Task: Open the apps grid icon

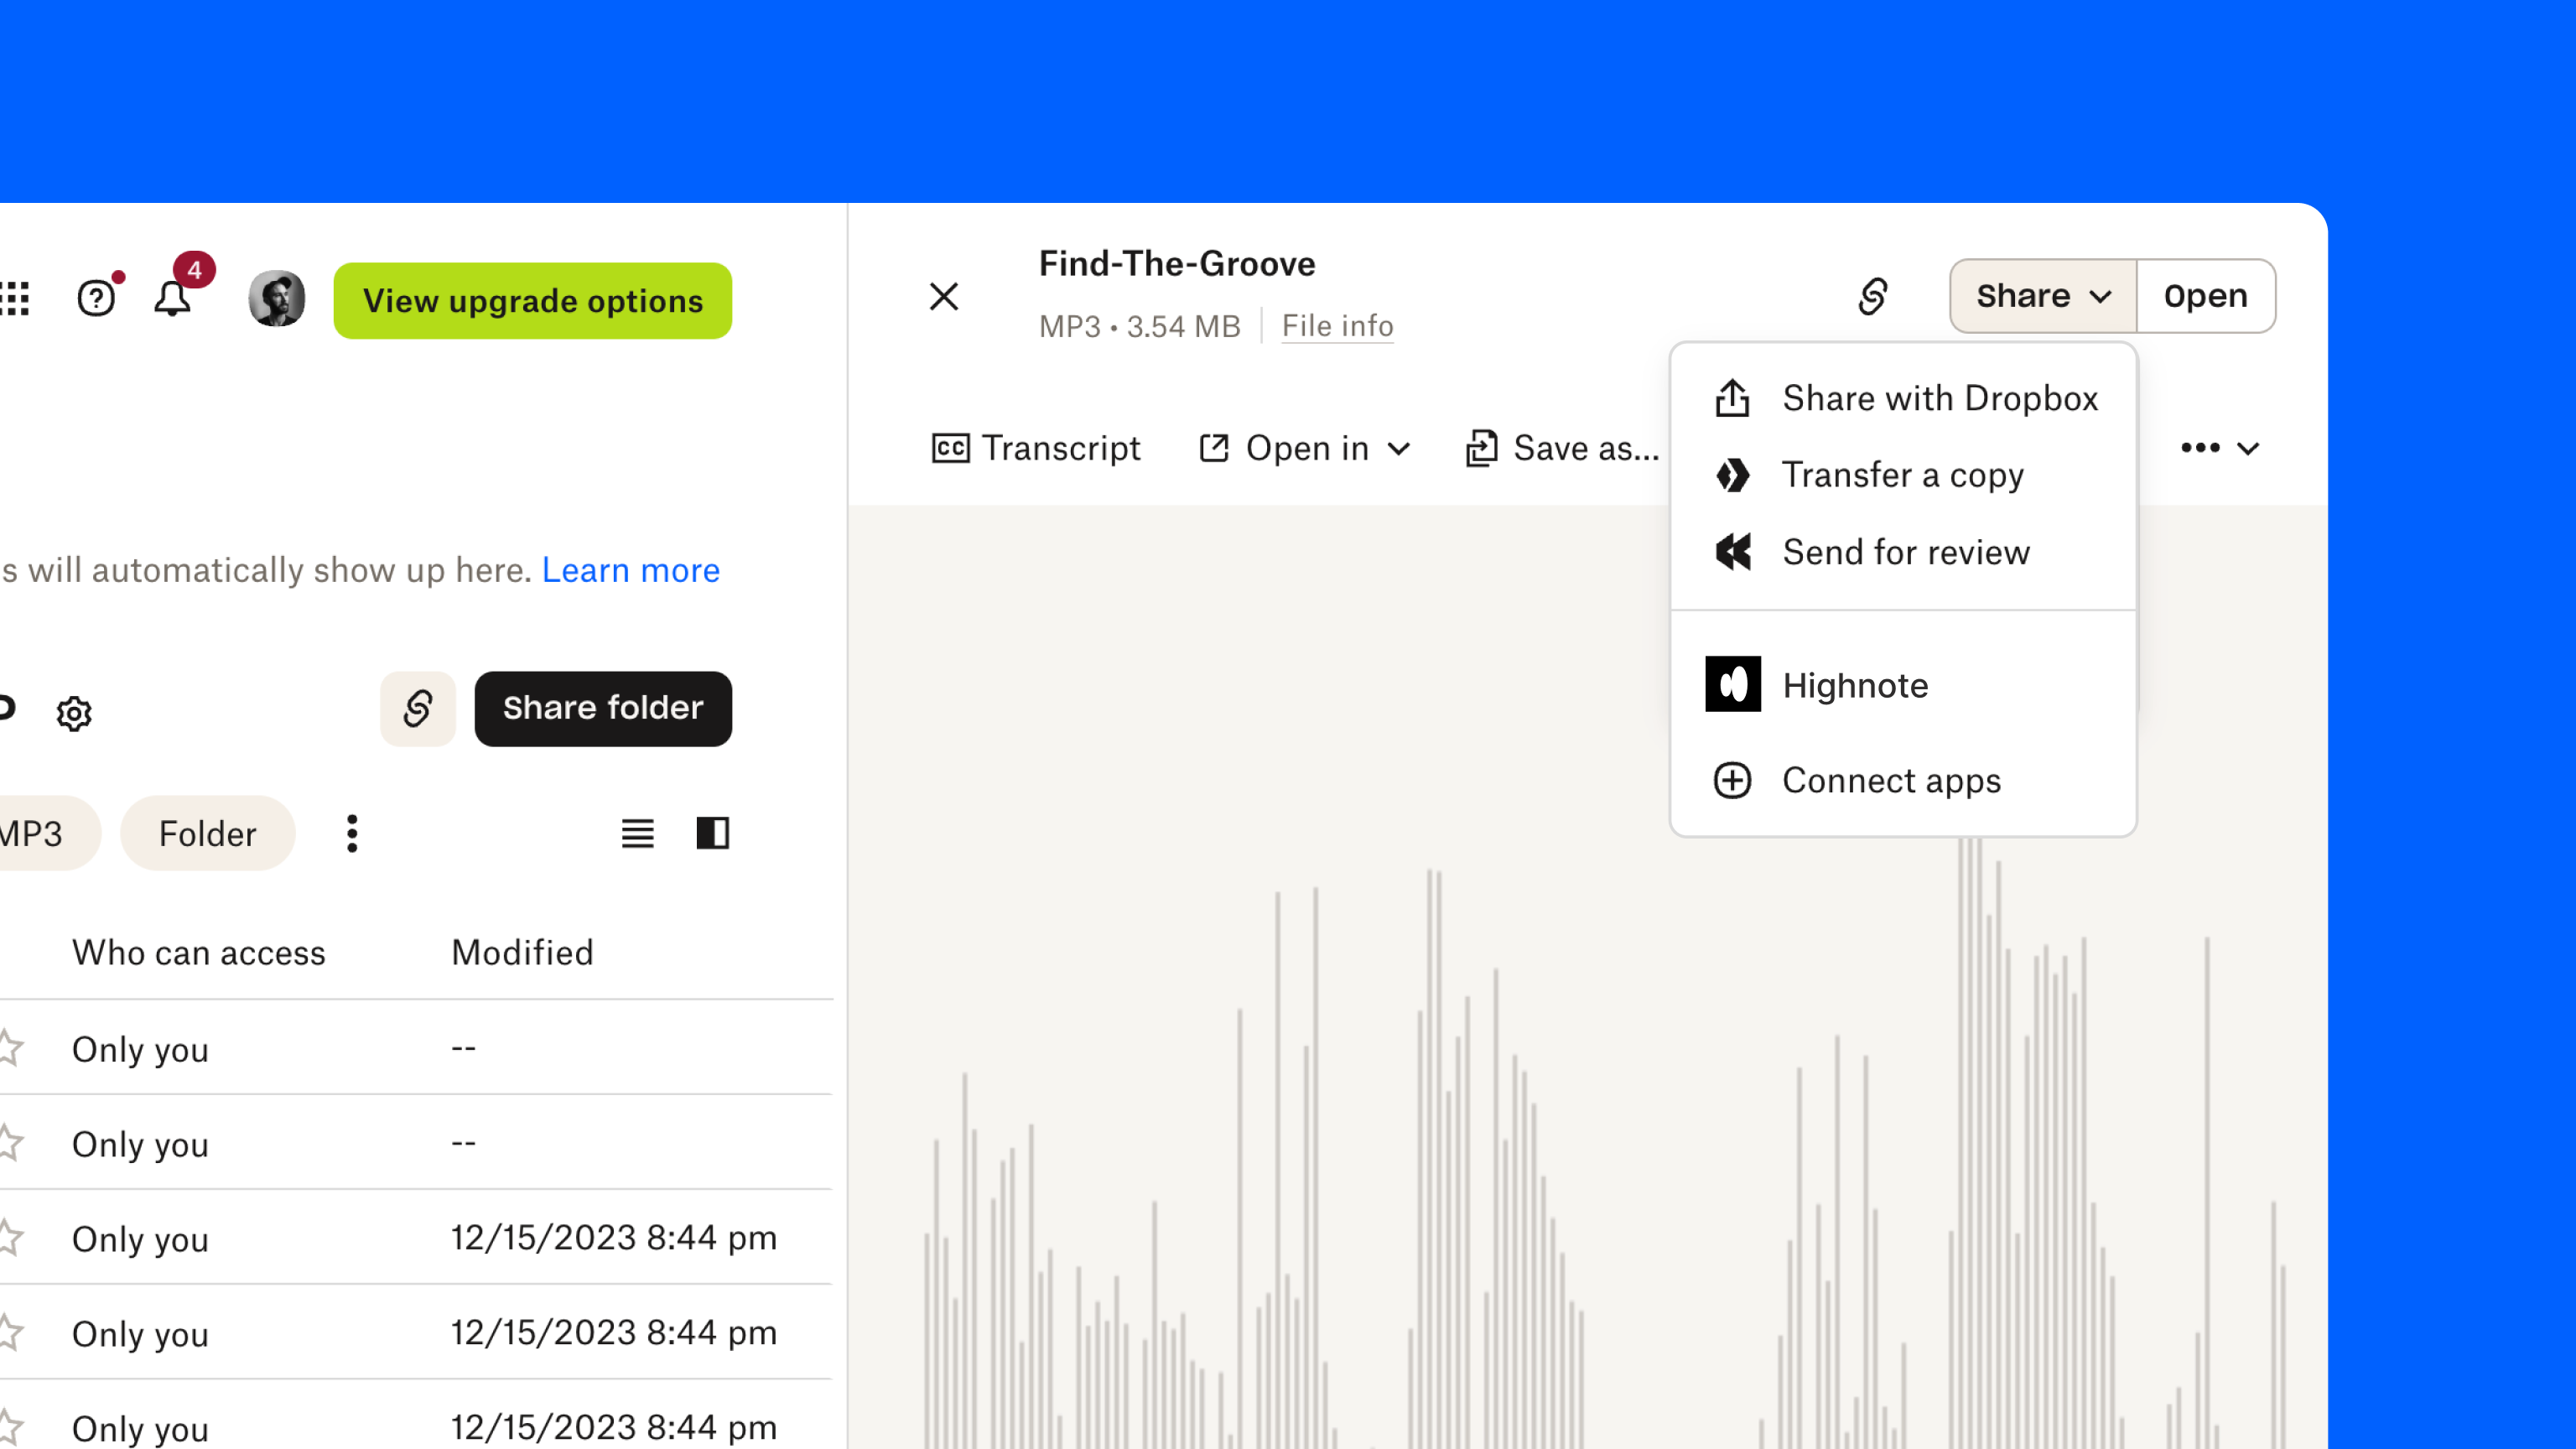Action: pos(14,298)
